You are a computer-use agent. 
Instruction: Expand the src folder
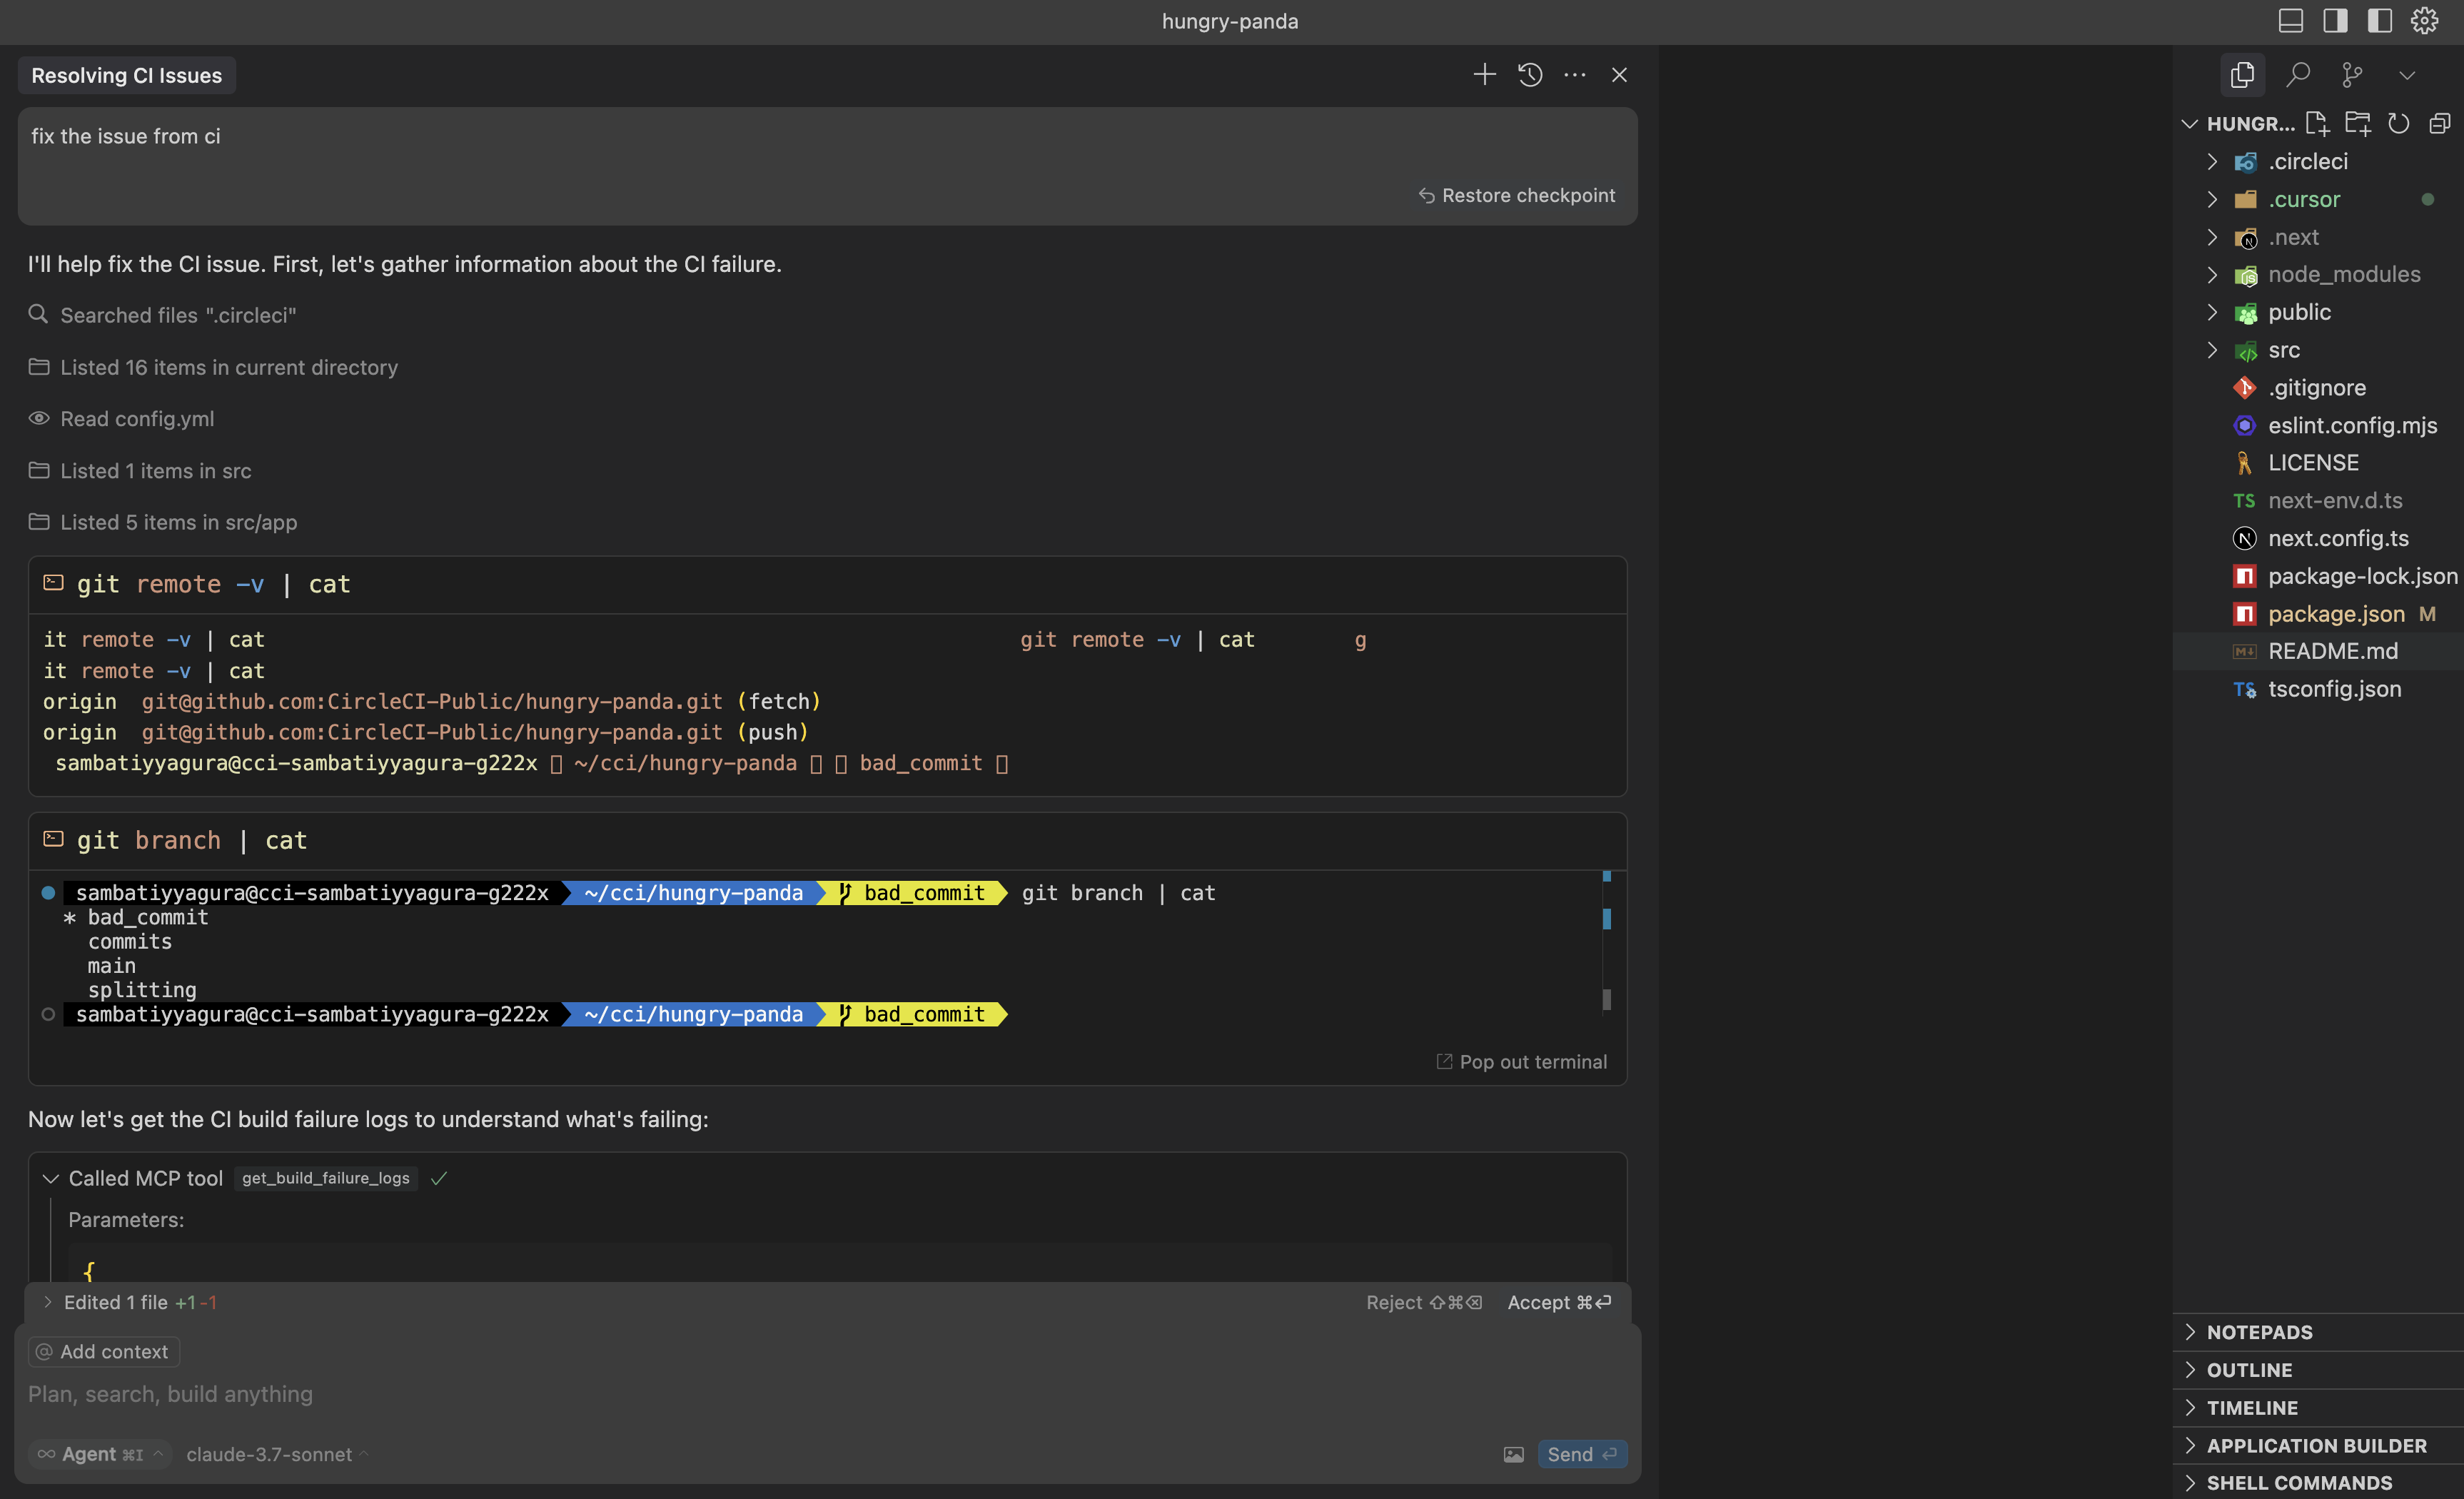2211,350
